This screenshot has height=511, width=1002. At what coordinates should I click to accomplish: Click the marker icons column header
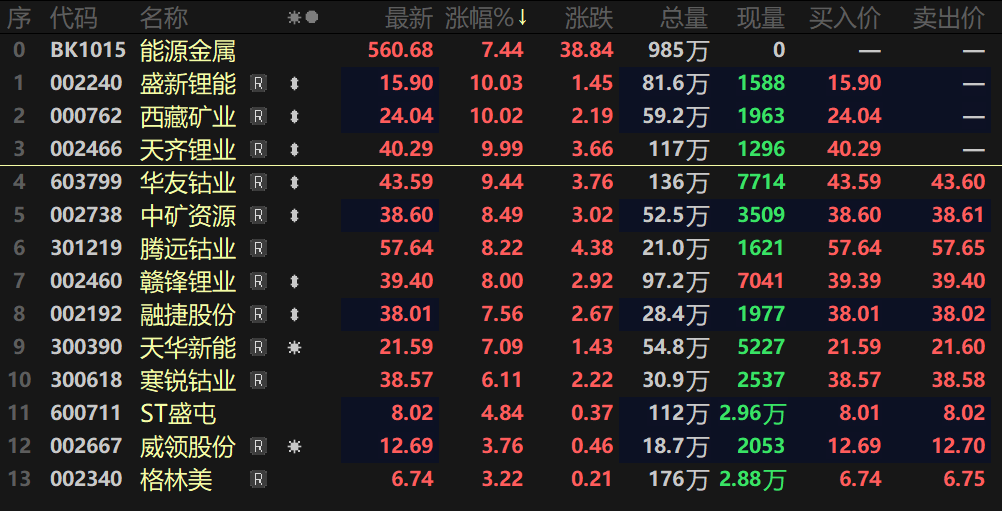pos(302,18)
